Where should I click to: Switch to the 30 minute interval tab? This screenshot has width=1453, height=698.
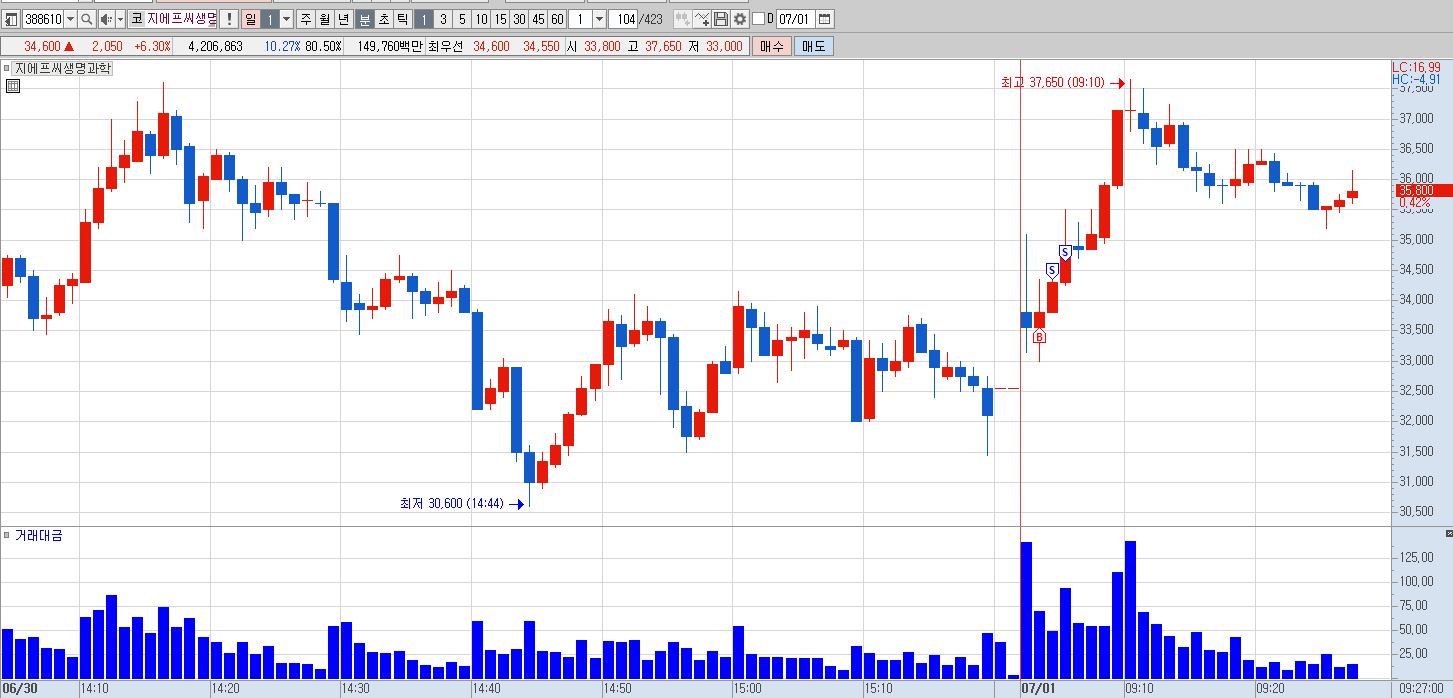coord(519,19)
